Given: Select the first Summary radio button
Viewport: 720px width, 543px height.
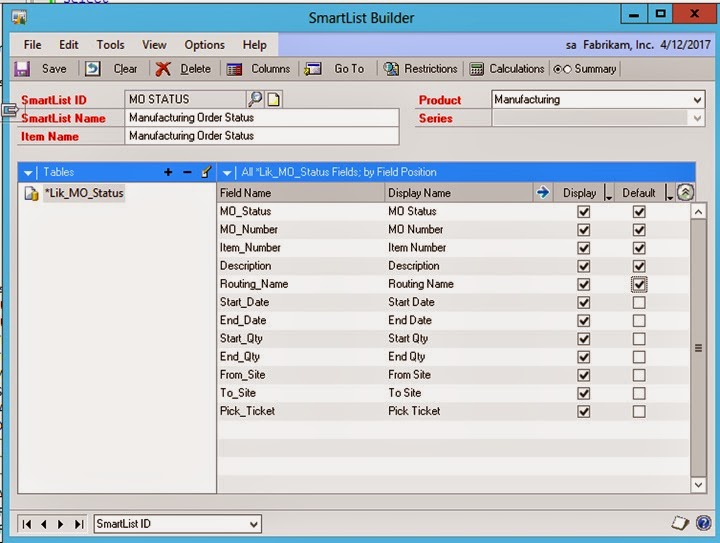Looking at the screenshot, I should pyautogui.click(x=557, y=69).
